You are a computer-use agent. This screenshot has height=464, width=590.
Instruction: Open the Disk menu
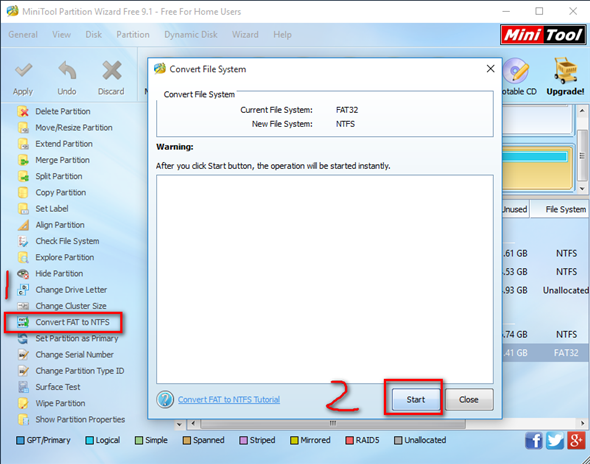(93, 35)
